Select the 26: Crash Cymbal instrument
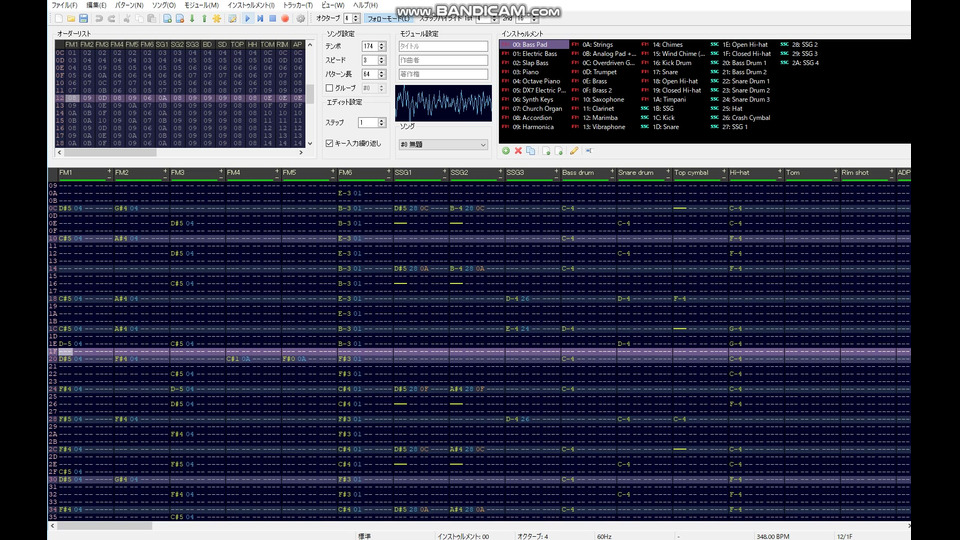The width and height of the screenshot is (960, 540). coord(745,118)
